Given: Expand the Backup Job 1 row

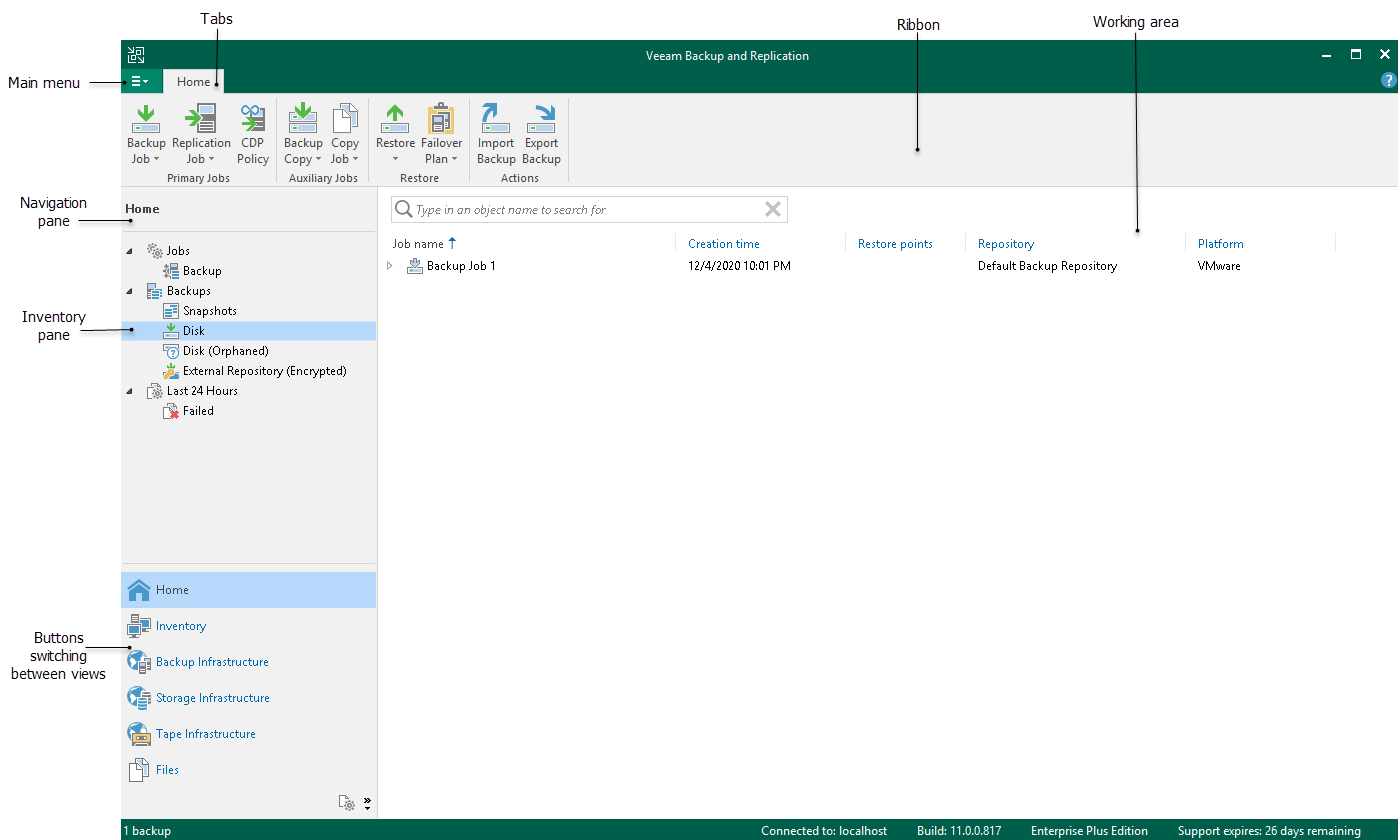Looking at the screenshot, I should coord(390,265).
